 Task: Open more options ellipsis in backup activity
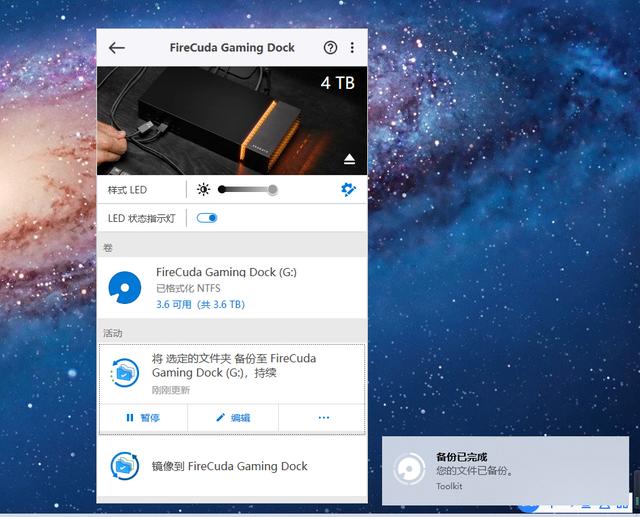(x=324, y=417)
